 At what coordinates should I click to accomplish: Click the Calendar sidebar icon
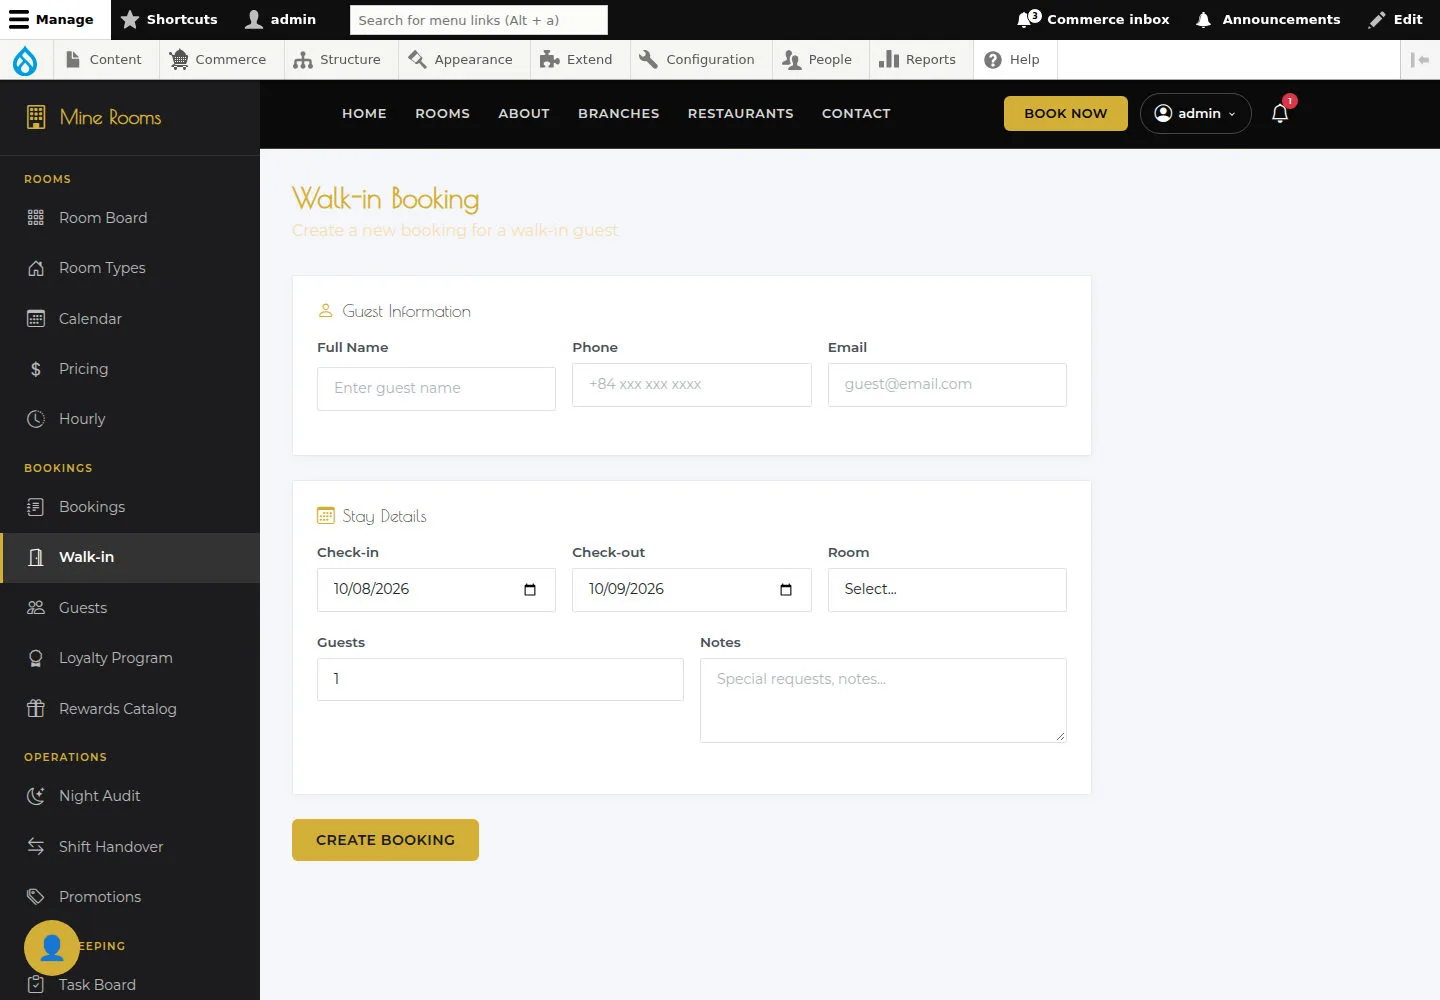tap(36, 319)
